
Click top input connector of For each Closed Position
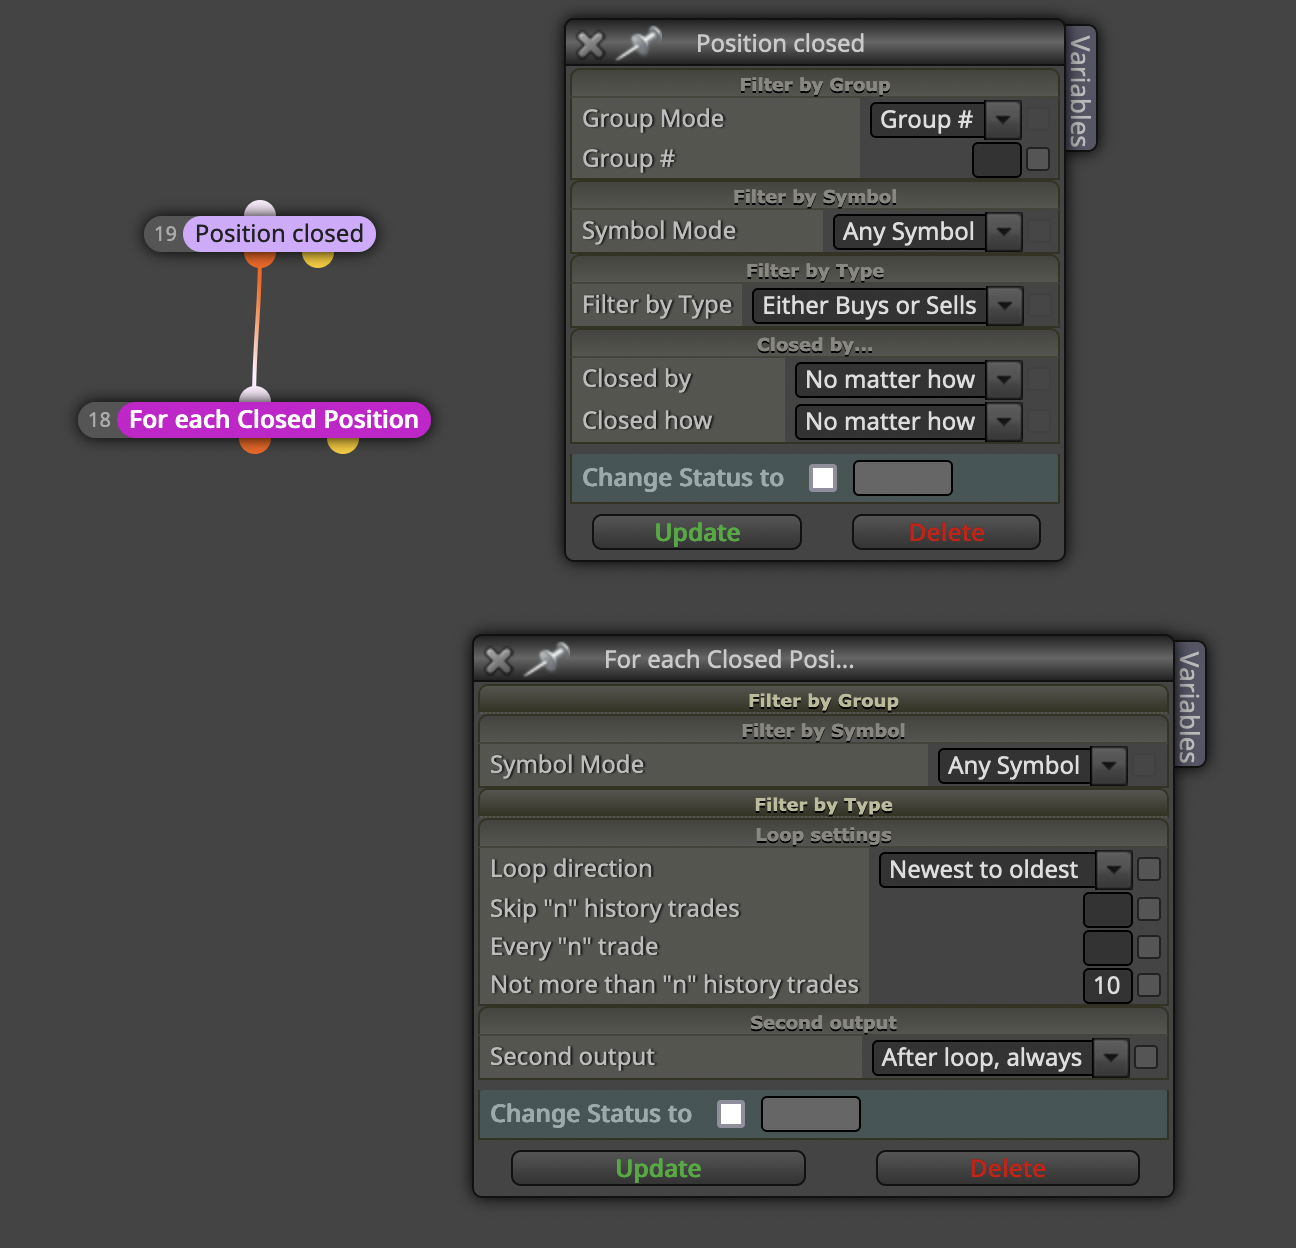tap(255, 395)
